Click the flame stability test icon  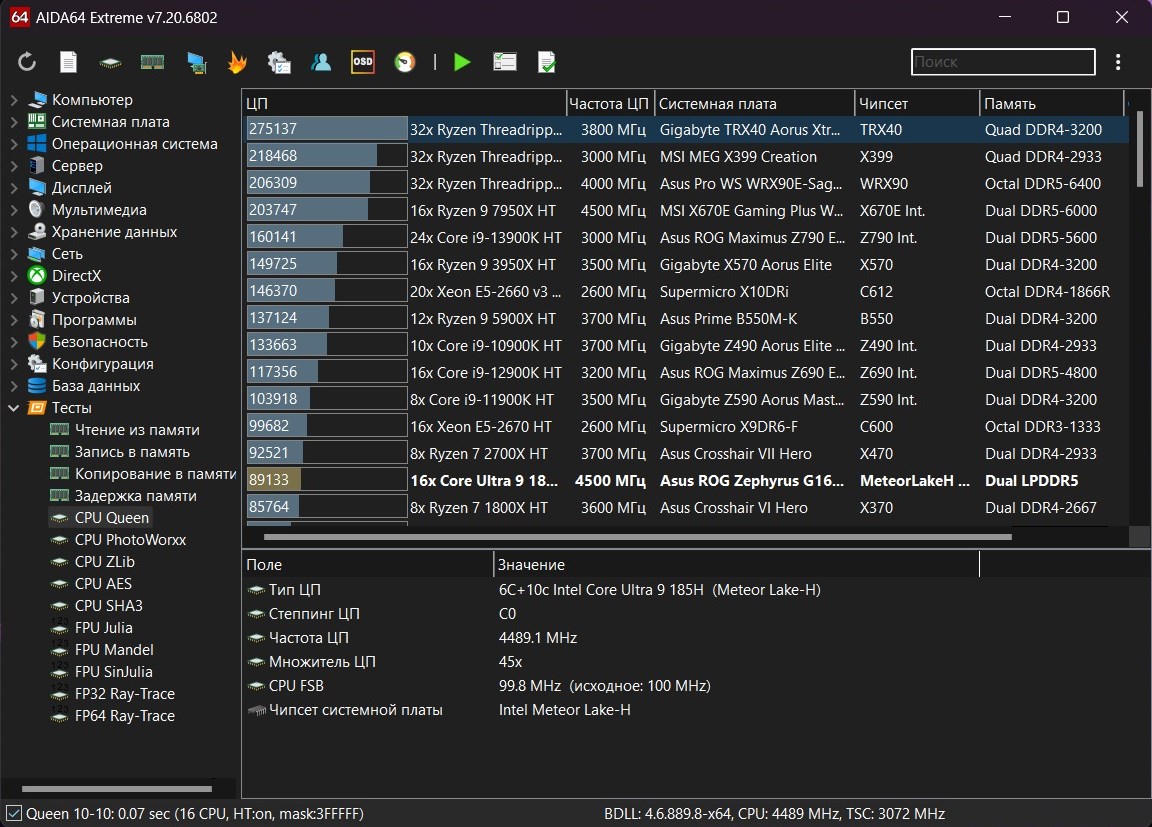[237, 62]
